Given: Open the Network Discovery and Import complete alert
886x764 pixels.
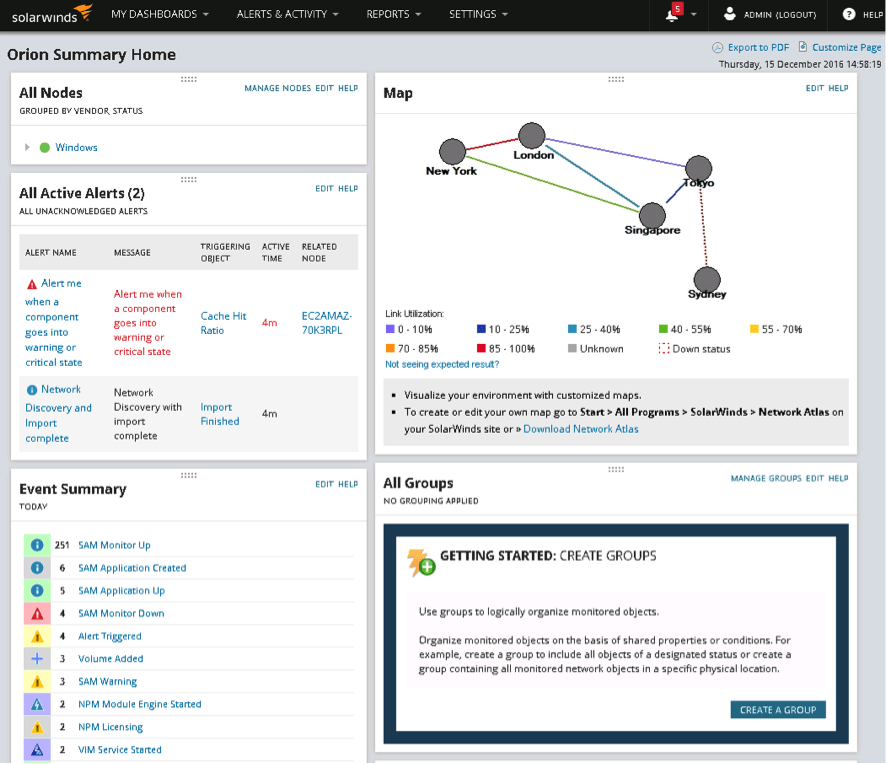Looking at the screenshot, I should [x=58, y=414].
